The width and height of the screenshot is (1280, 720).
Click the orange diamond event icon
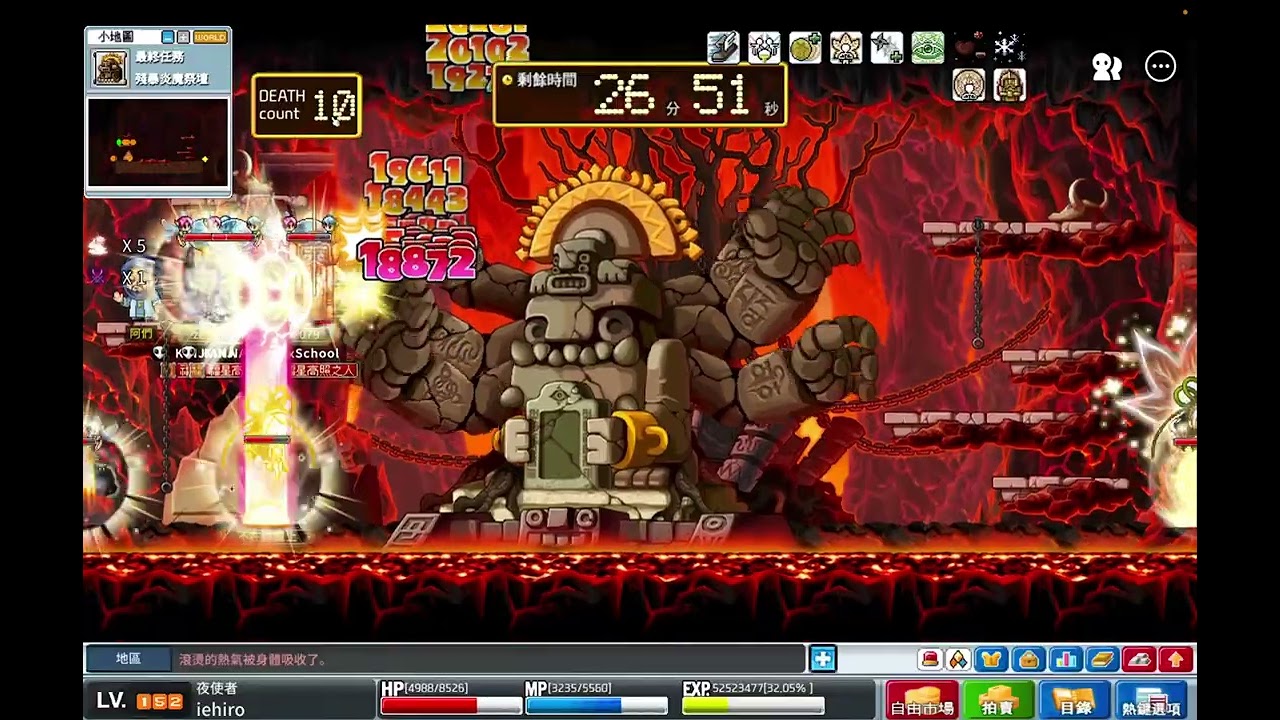[958, 659]
